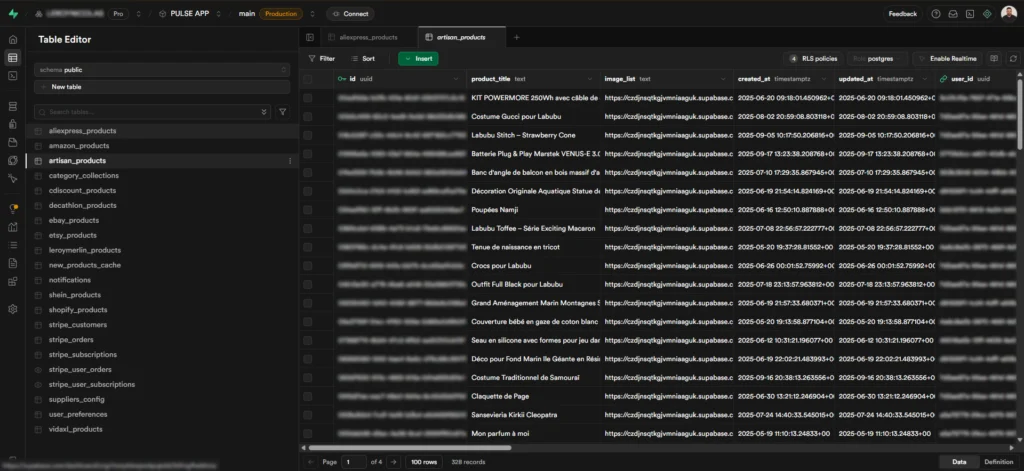Open the Advisors lightbulb sidebar icon
This screenshot has width=1024, height=471.
pos(12,209)
